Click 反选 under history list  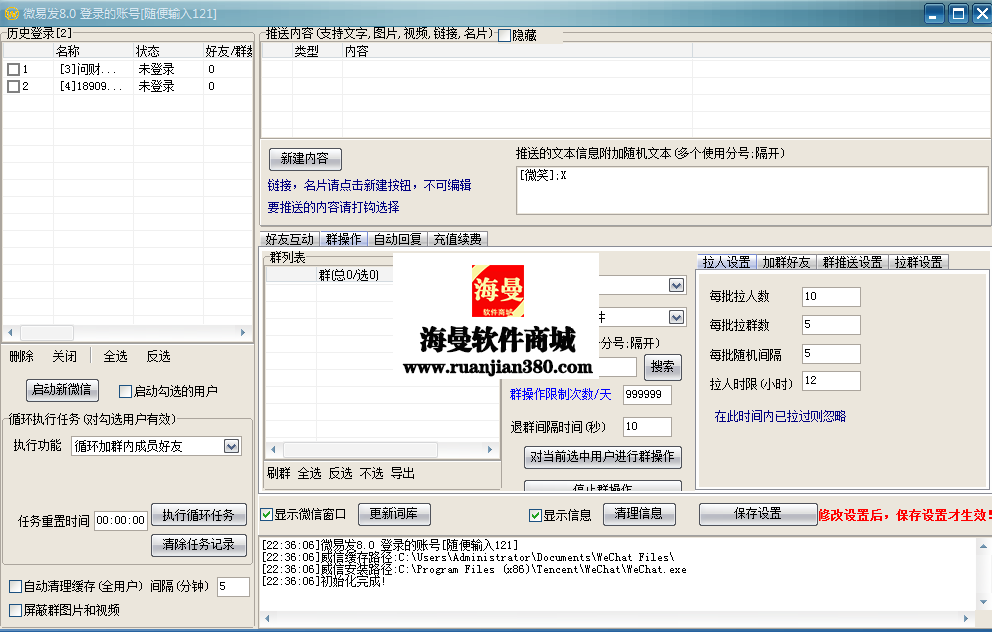pos(159,357)
